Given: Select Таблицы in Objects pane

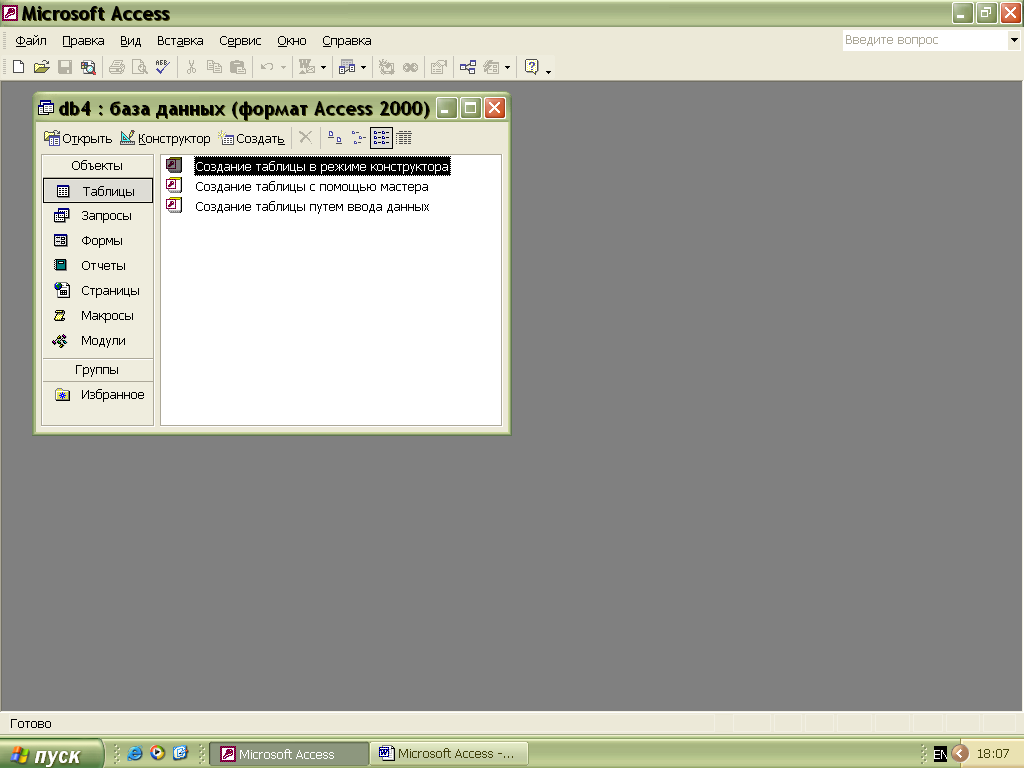Looking at the screenshot, I should [98, 191].
